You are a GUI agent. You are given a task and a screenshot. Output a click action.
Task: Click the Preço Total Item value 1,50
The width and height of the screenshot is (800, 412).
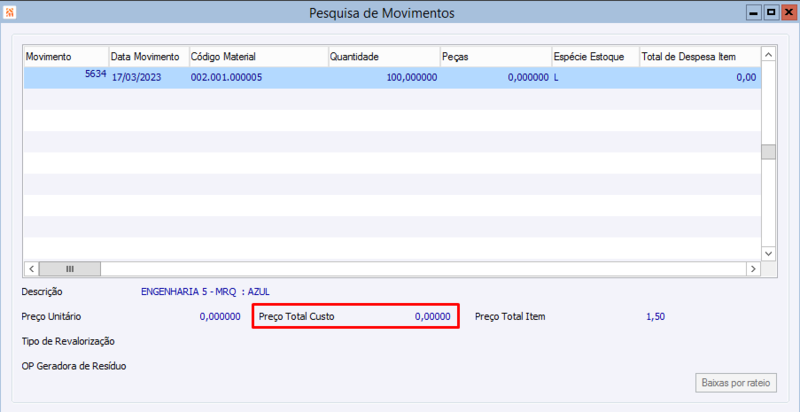[x=656, y=317]
